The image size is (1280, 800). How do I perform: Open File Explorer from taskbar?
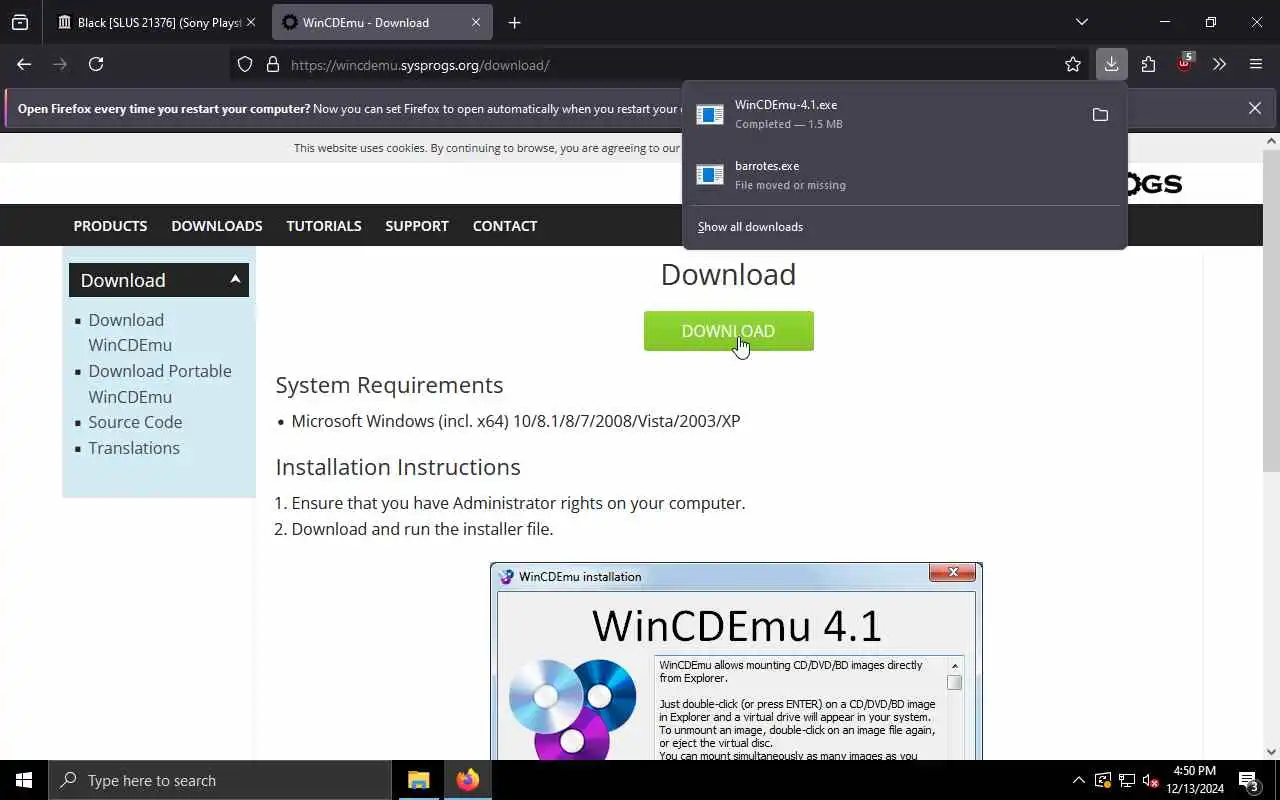tap(419, 780)
